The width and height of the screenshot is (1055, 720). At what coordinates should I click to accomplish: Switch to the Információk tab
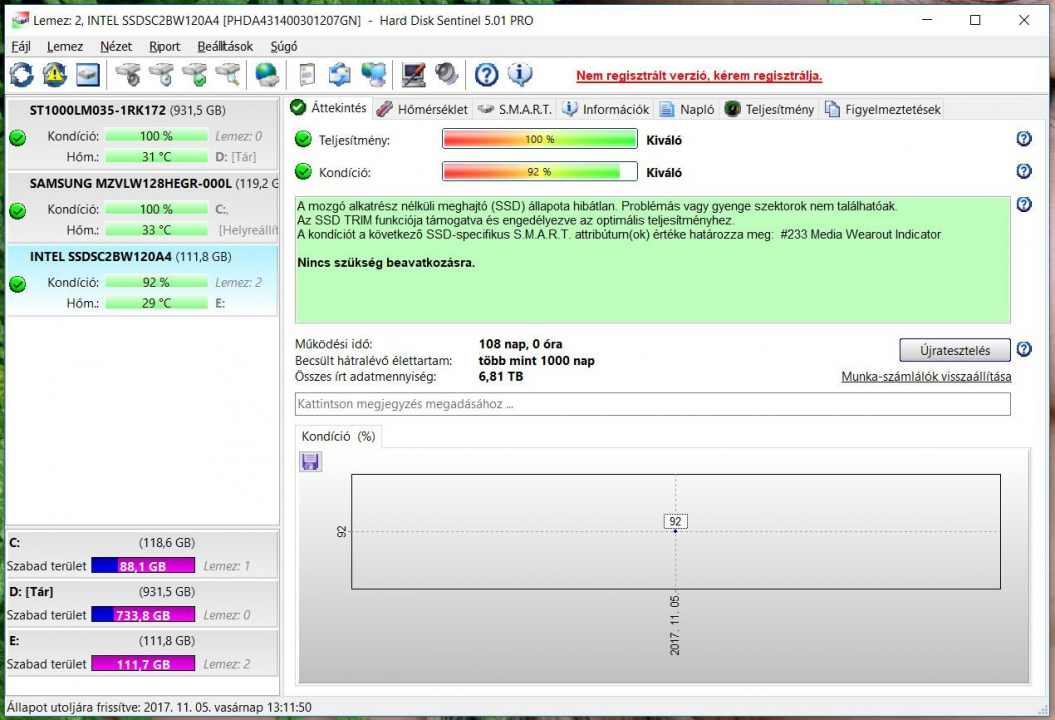click(x=606, y=109)
